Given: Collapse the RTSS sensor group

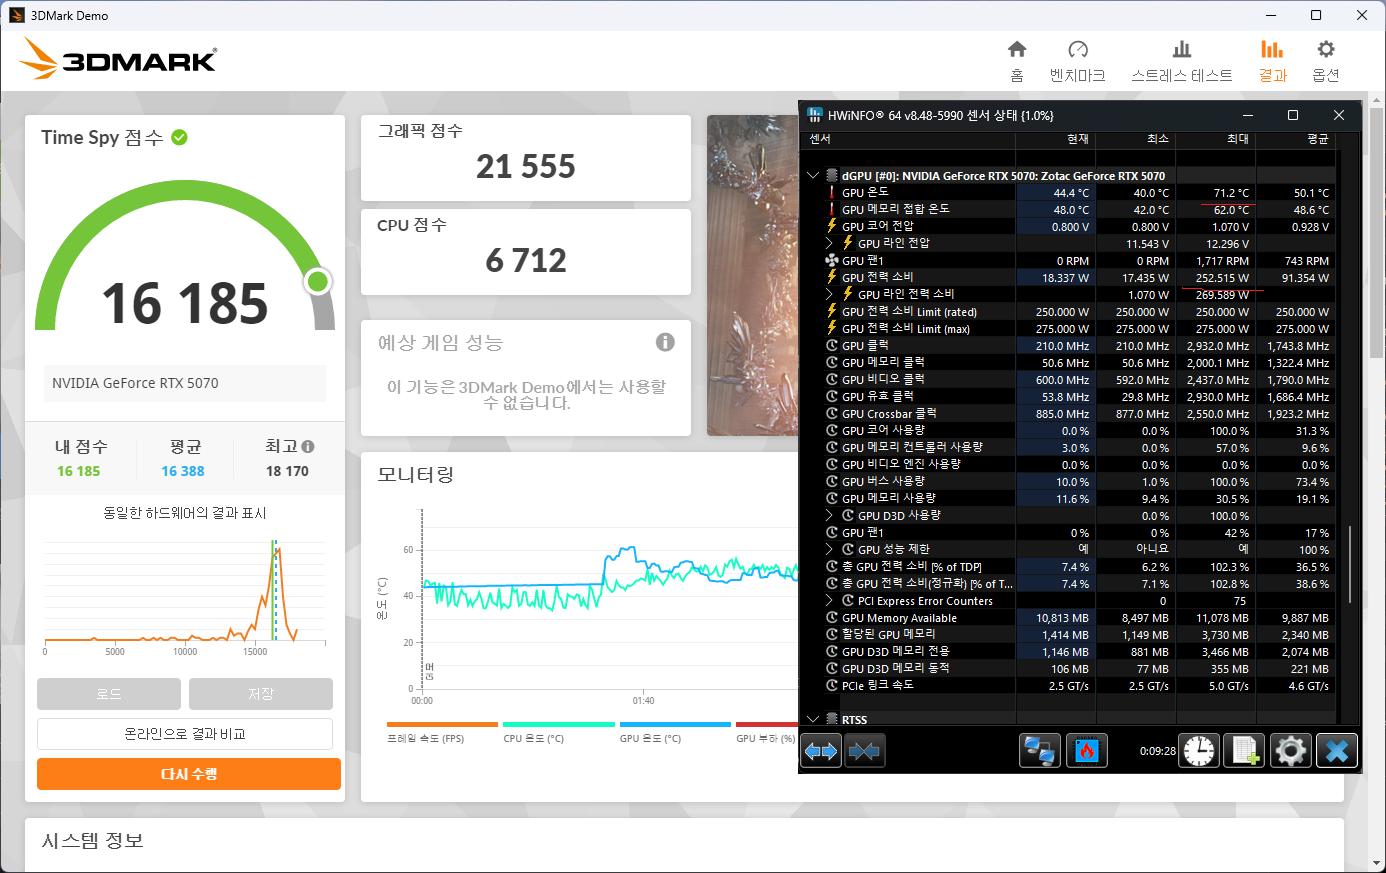Looking at the screenshot, I should pyautogui.click(x=813, y=720).
